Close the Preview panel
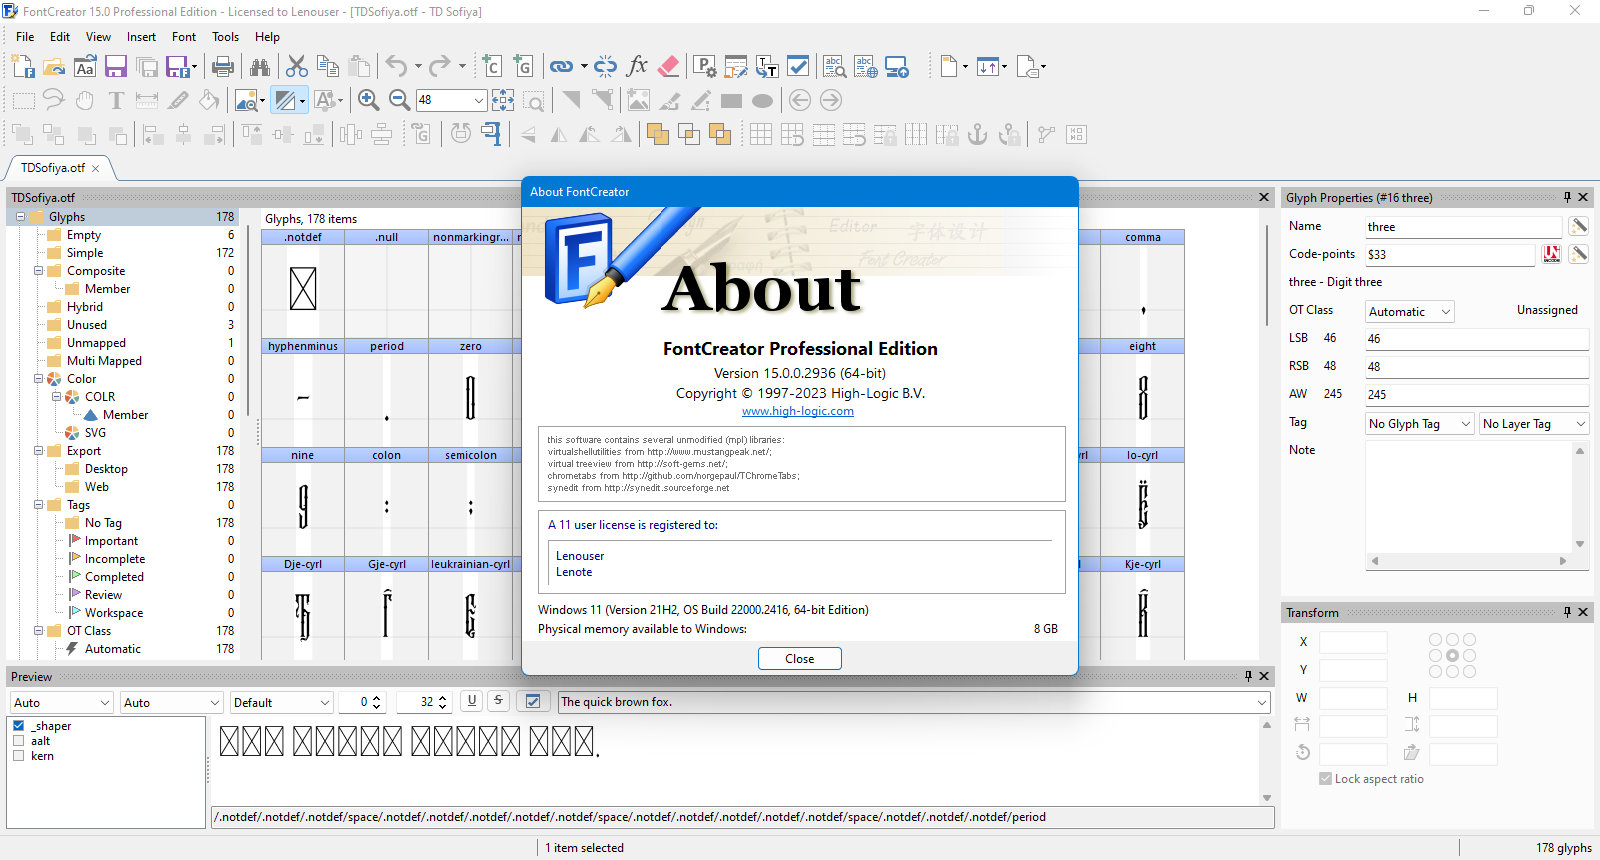 1264,676
